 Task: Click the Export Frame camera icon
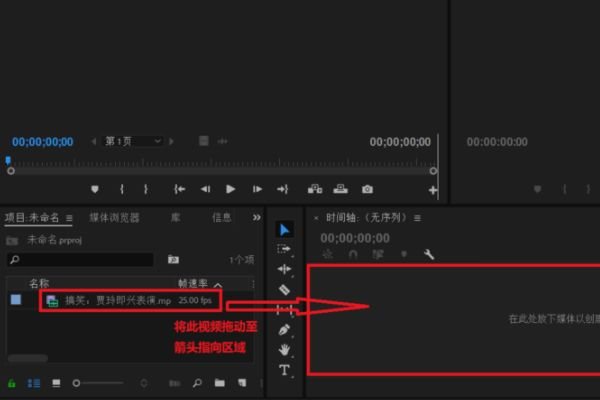pyautogui.click(x=367, y=189)
